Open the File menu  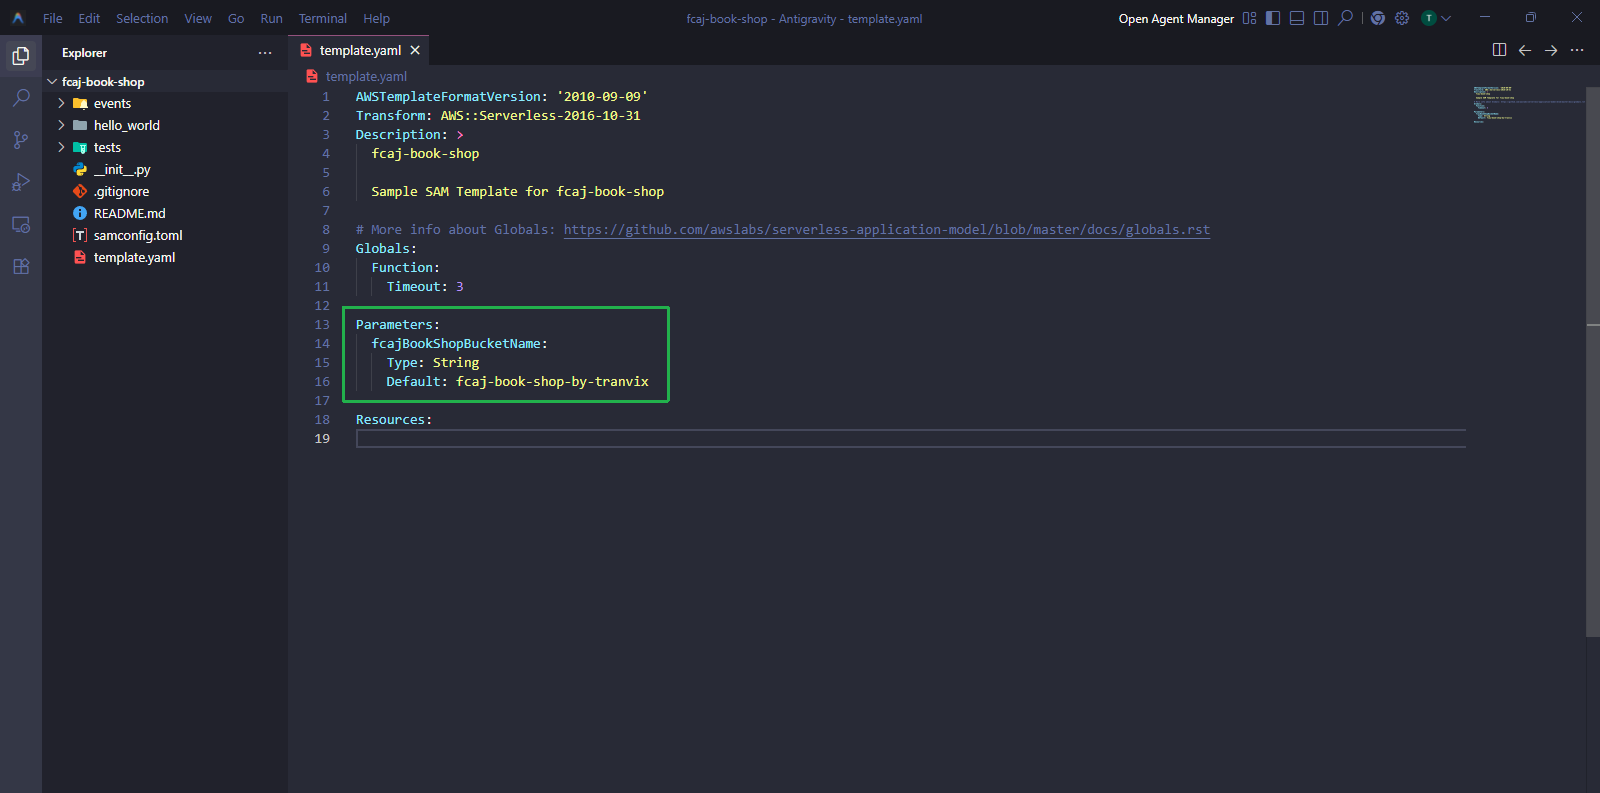(x=53, y=18)
